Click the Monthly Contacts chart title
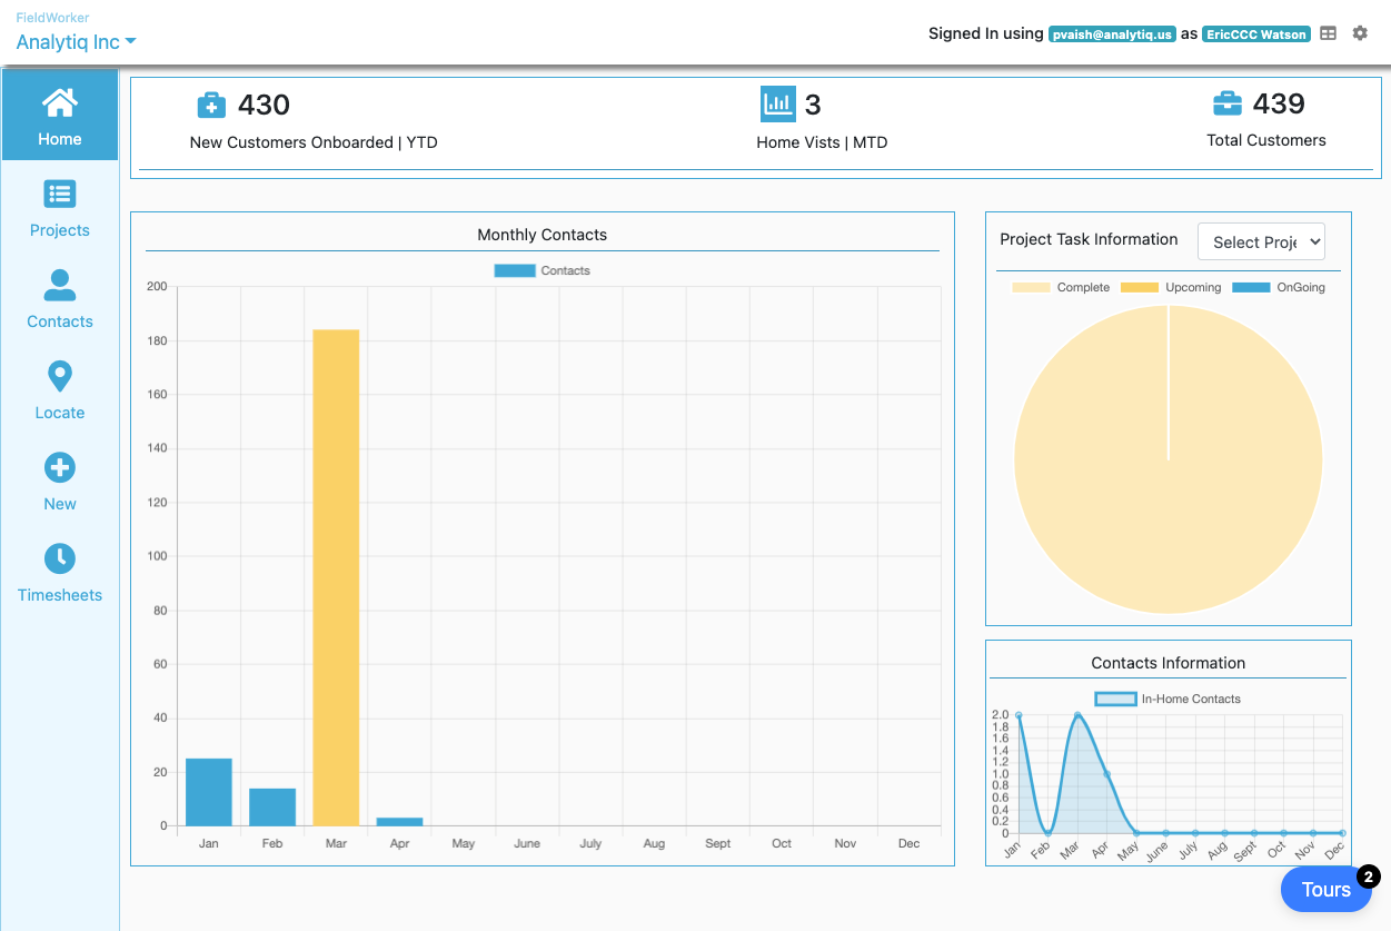This screenshot has width=1391, height=931. click(542, 235)
